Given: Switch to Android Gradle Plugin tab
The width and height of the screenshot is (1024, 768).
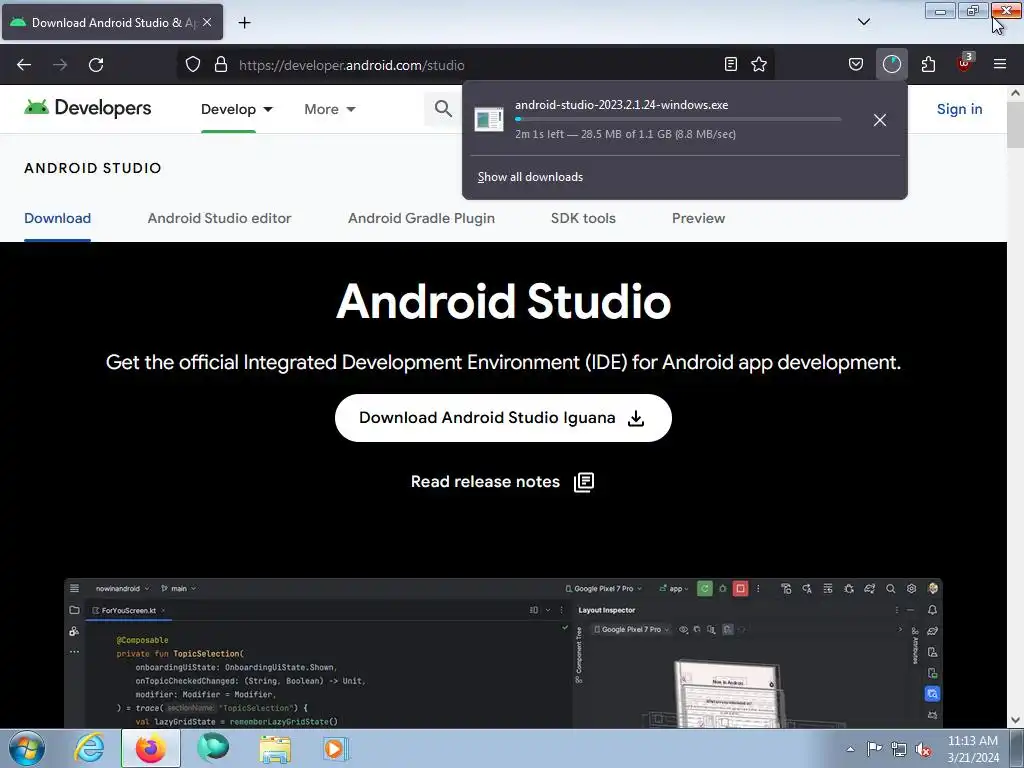Looking at the screenshot, I should tap(421, 218).
